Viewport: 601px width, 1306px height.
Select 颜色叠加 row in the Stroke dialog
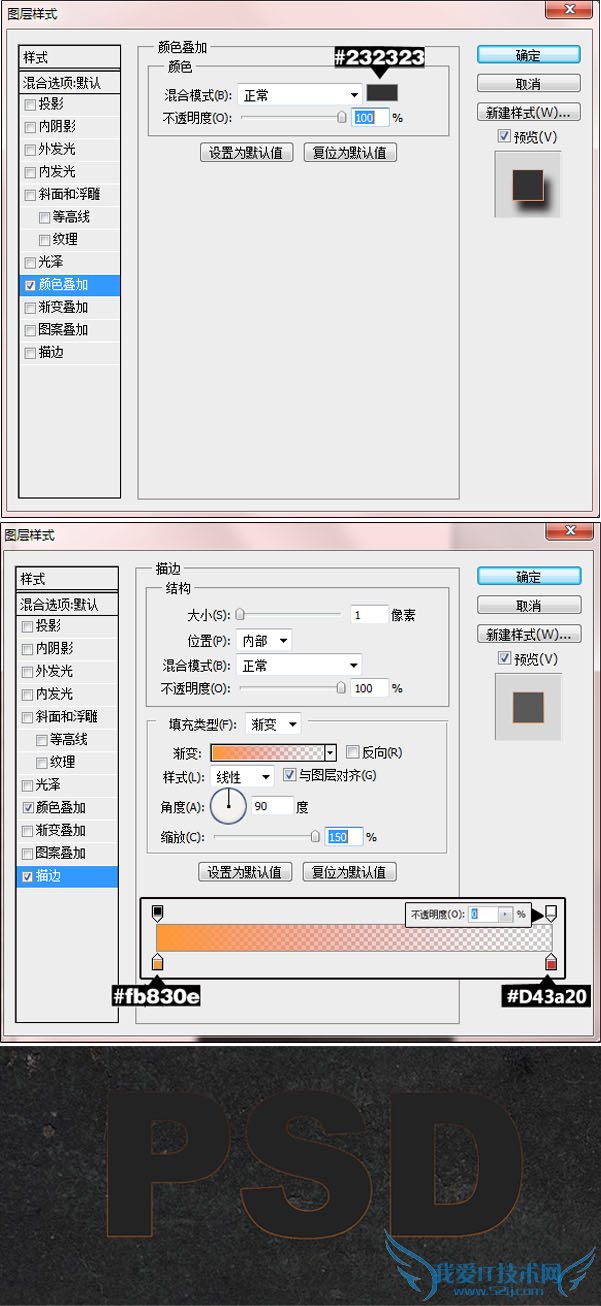click(68, 807)
